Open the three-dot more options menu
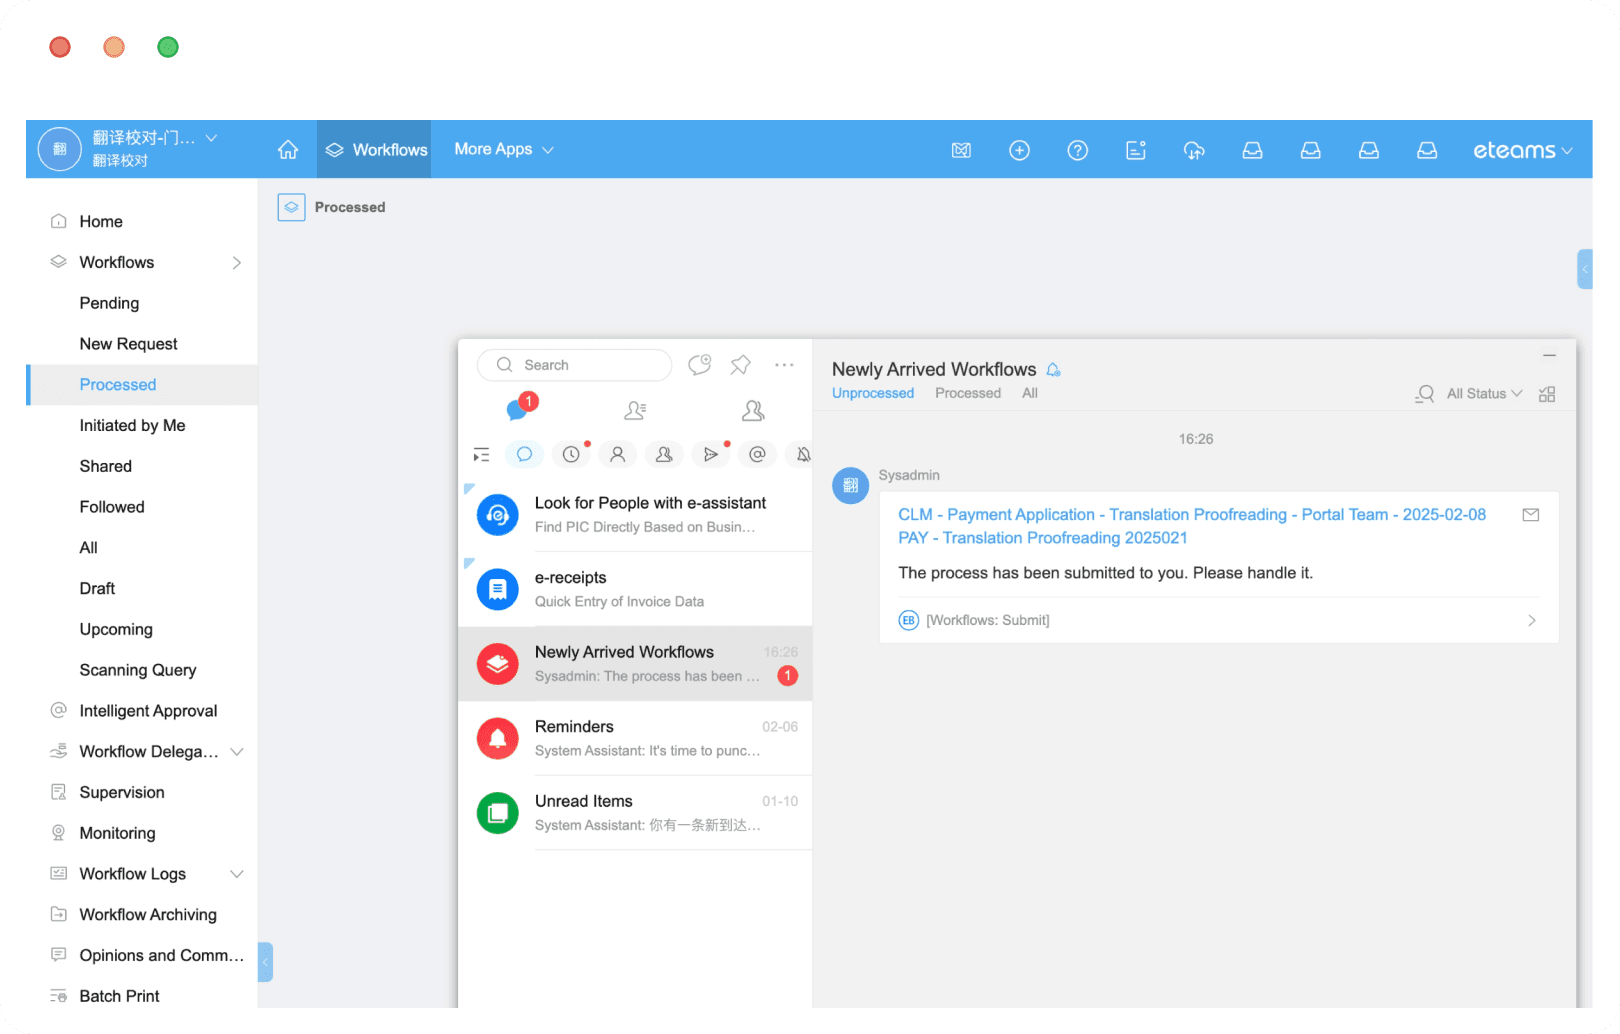 tap(784, 365)
